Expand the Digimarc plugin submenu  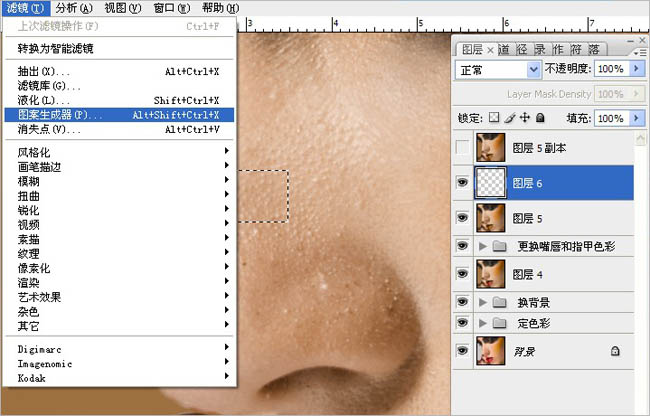coord(119,349)
